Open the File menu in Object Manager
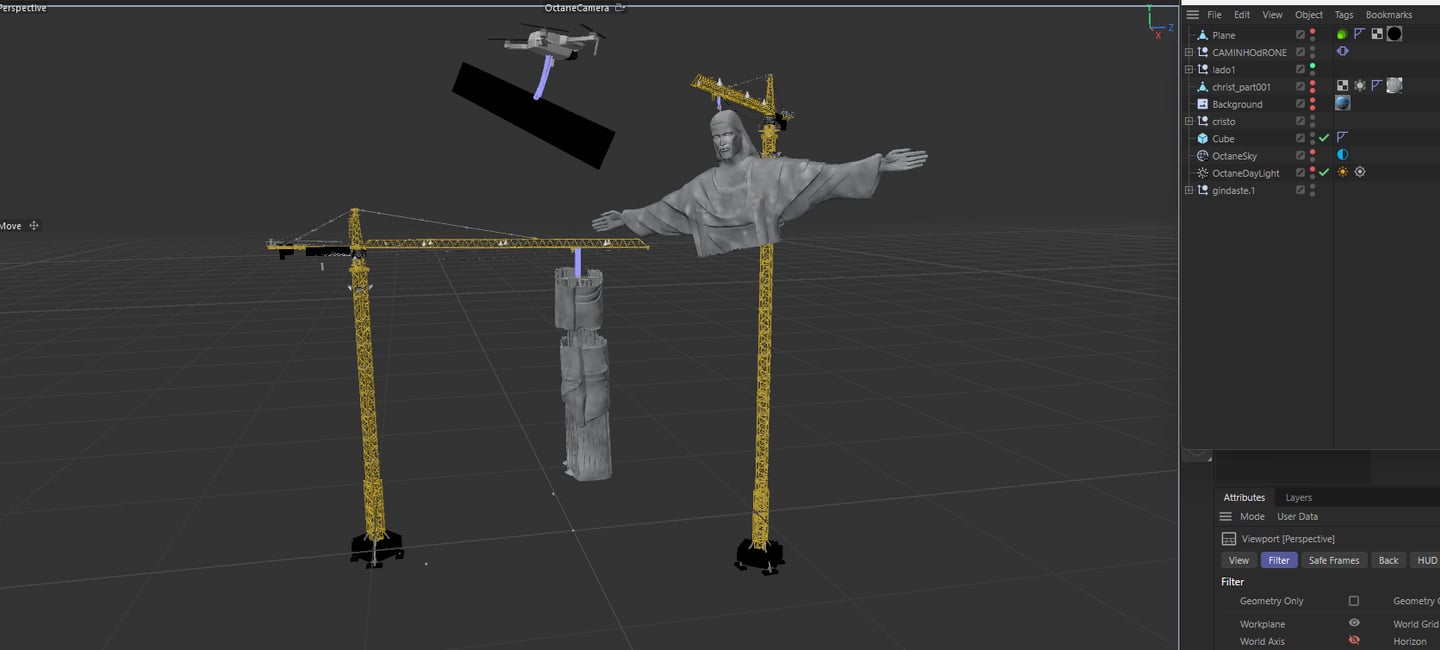Image resolution: width=1440 pixels, height=650 pixels. click(1214, 15)
